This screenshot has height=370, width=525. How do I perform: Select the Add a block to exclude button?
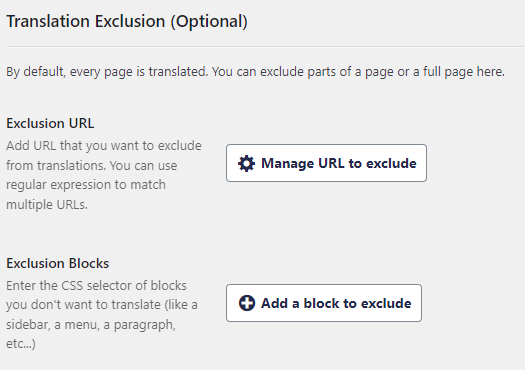pyautogui.click(x=324, y=303)
